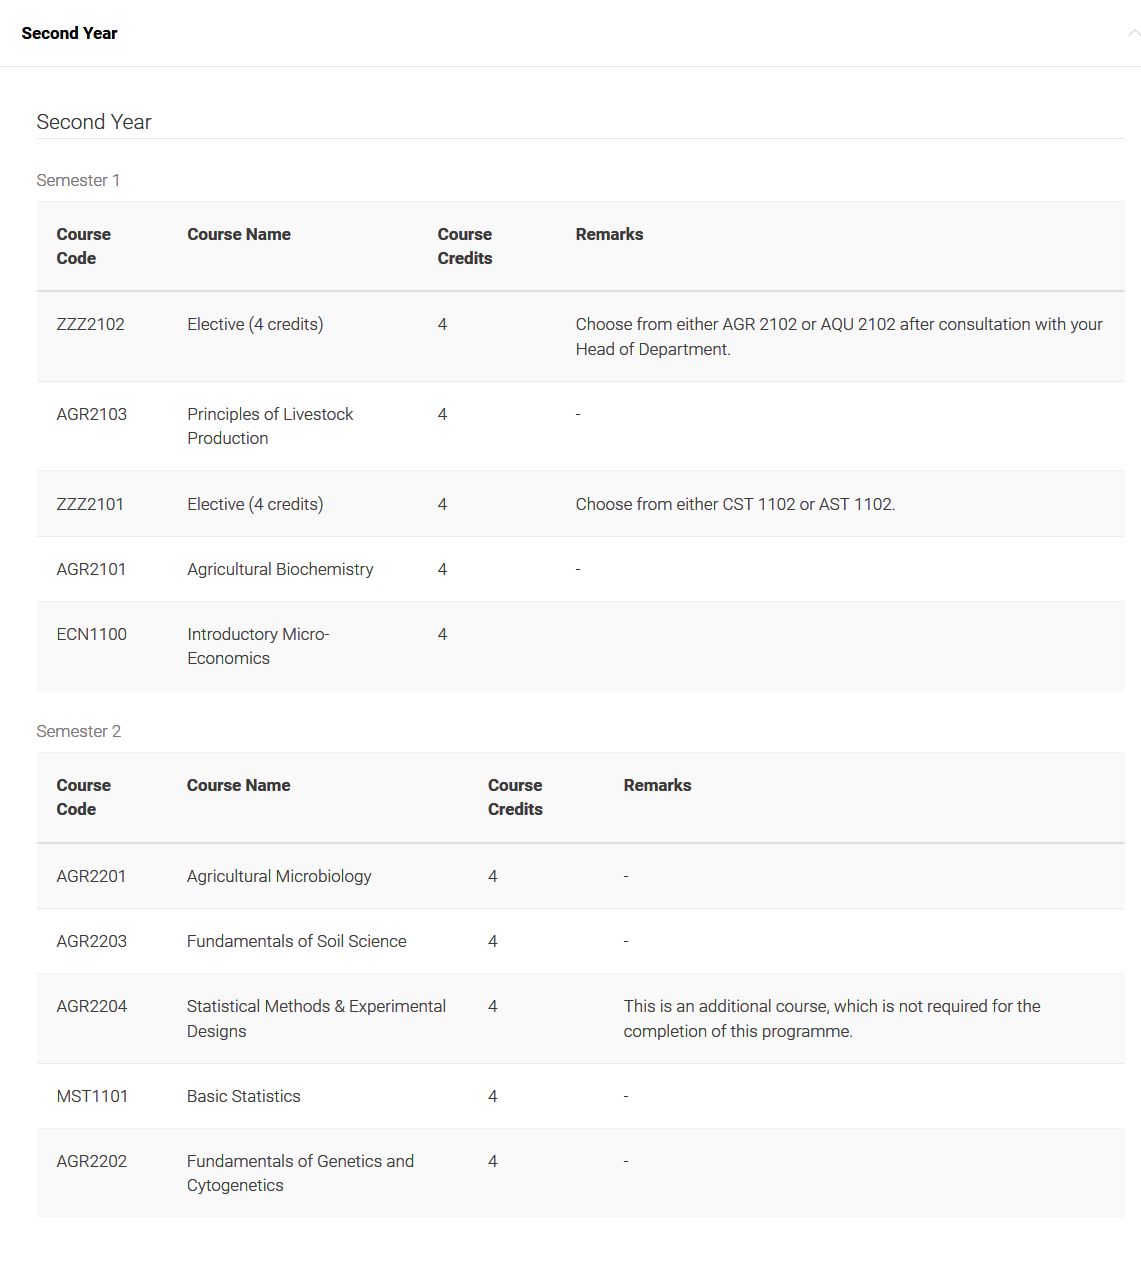Click the bold Second Year accordion title
Screen dimensions: 1141x1263
point(69,33)
